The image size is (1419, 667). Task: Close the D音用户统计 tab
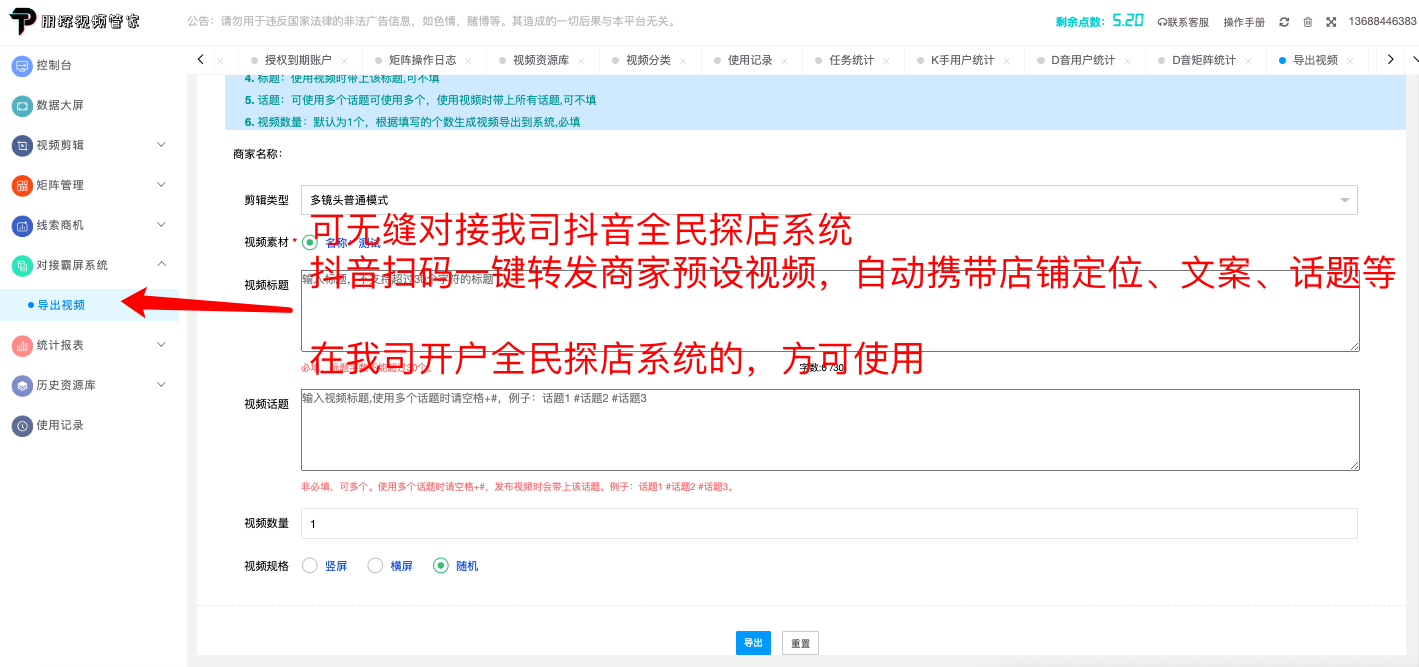(x=1128, y=61)
